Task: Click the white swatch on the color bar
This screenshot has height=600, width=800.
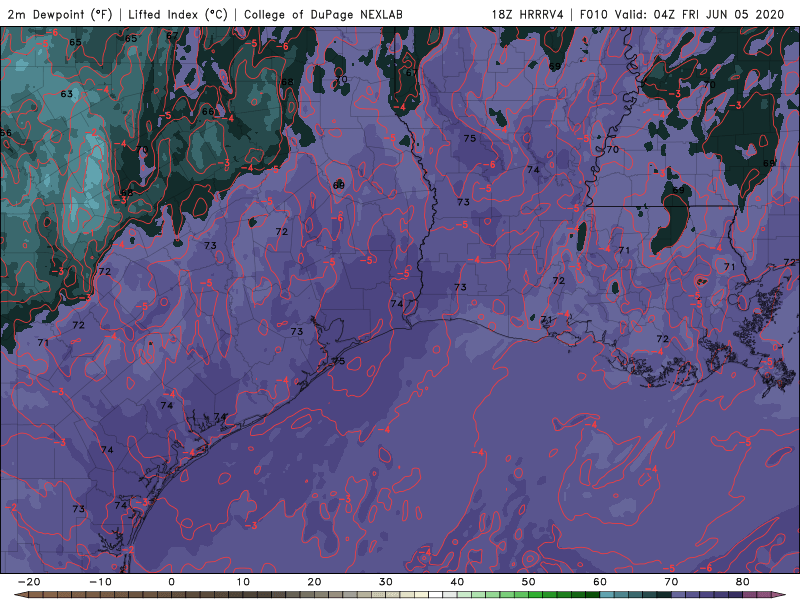Action: click(x=436, y=594)
